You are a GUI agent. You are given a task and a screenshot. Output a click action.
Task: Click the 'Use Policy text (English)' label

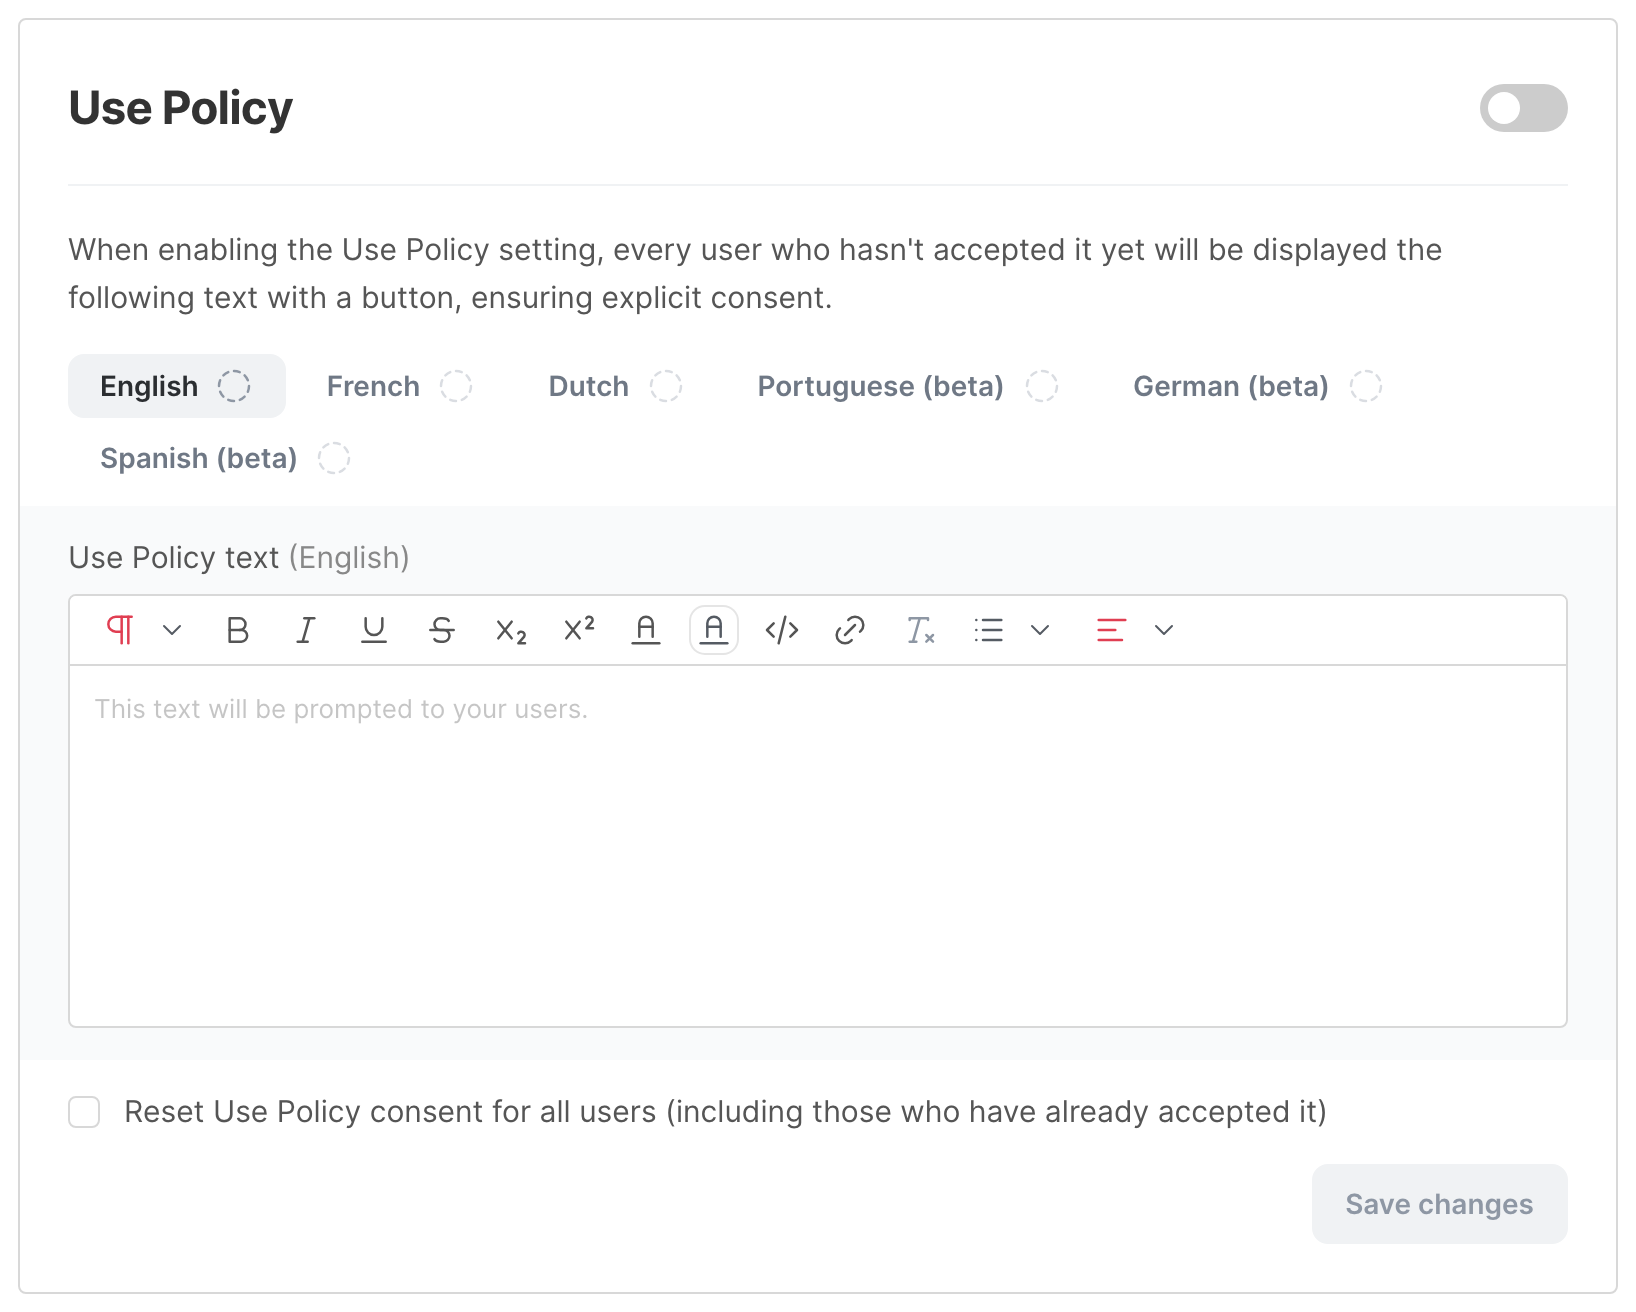tap(239, 557)
